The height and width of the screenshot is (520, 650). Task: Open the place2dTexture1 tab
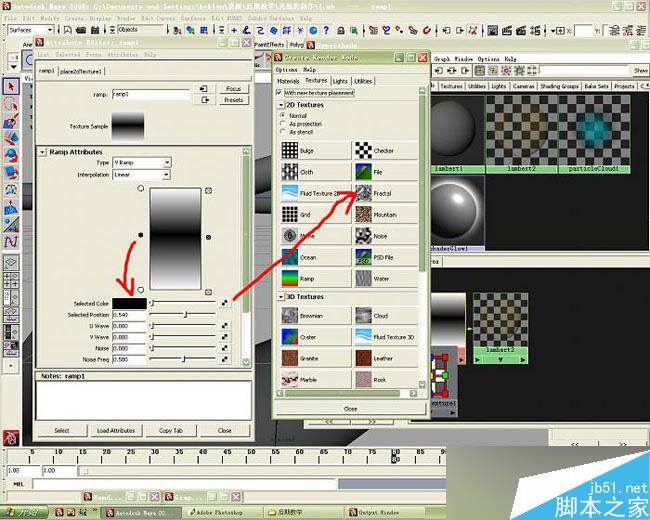[x=81, y=72]
